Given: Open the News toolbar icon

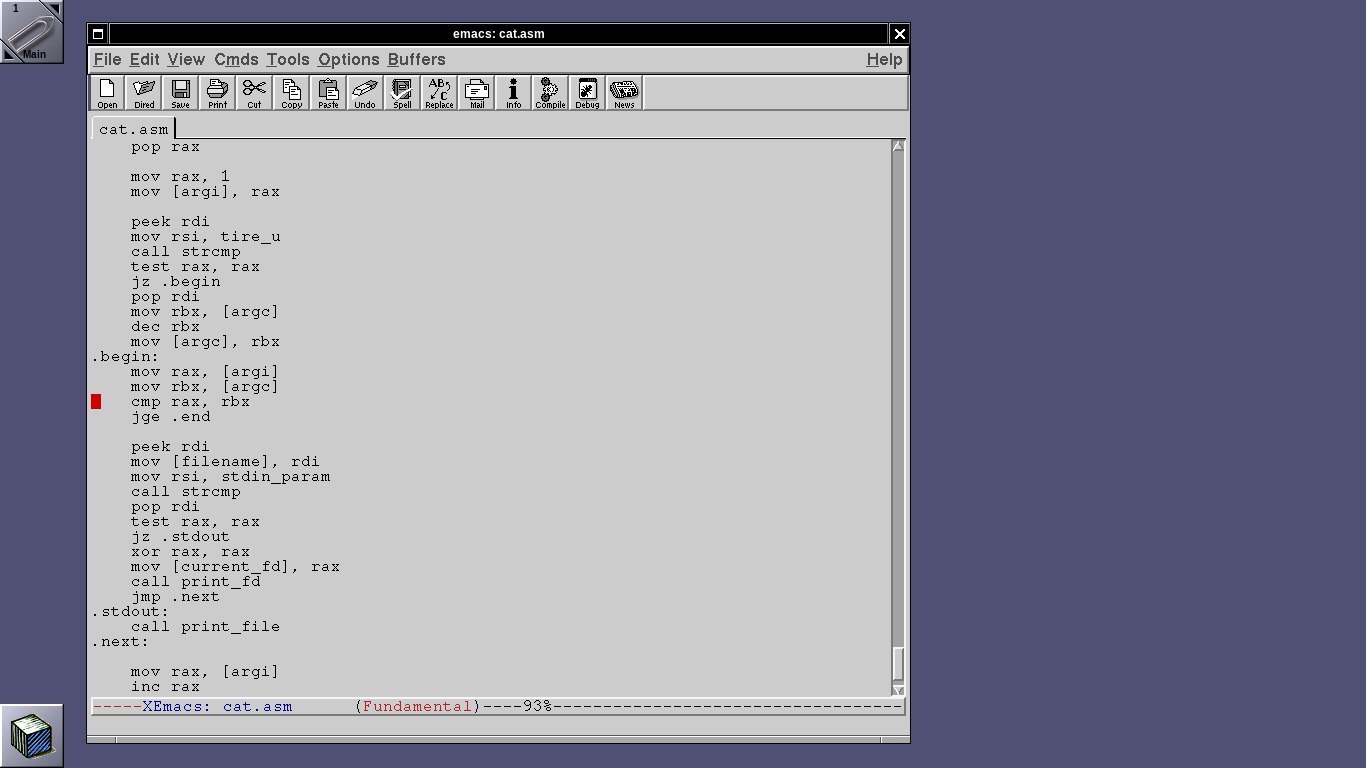Looking at the screenshot, I should click(624, 93).
